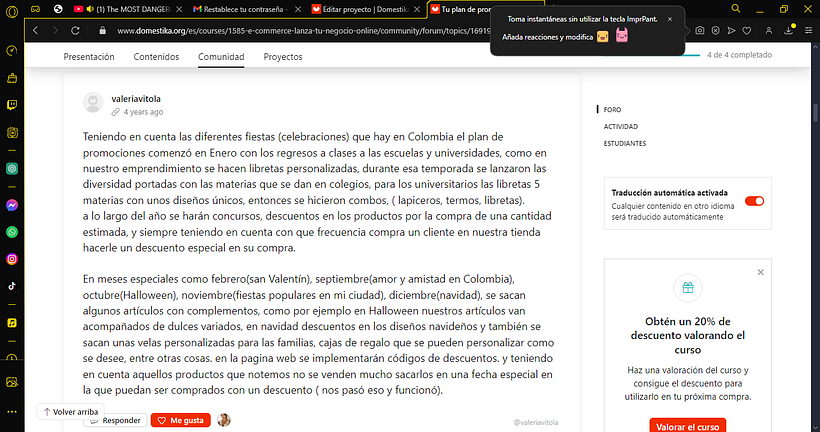Viewport: 820px width, 432px height.
Task: Dismiss the snapshot tooltip popup
Action: pyautogui.click(x=669, y=19)
